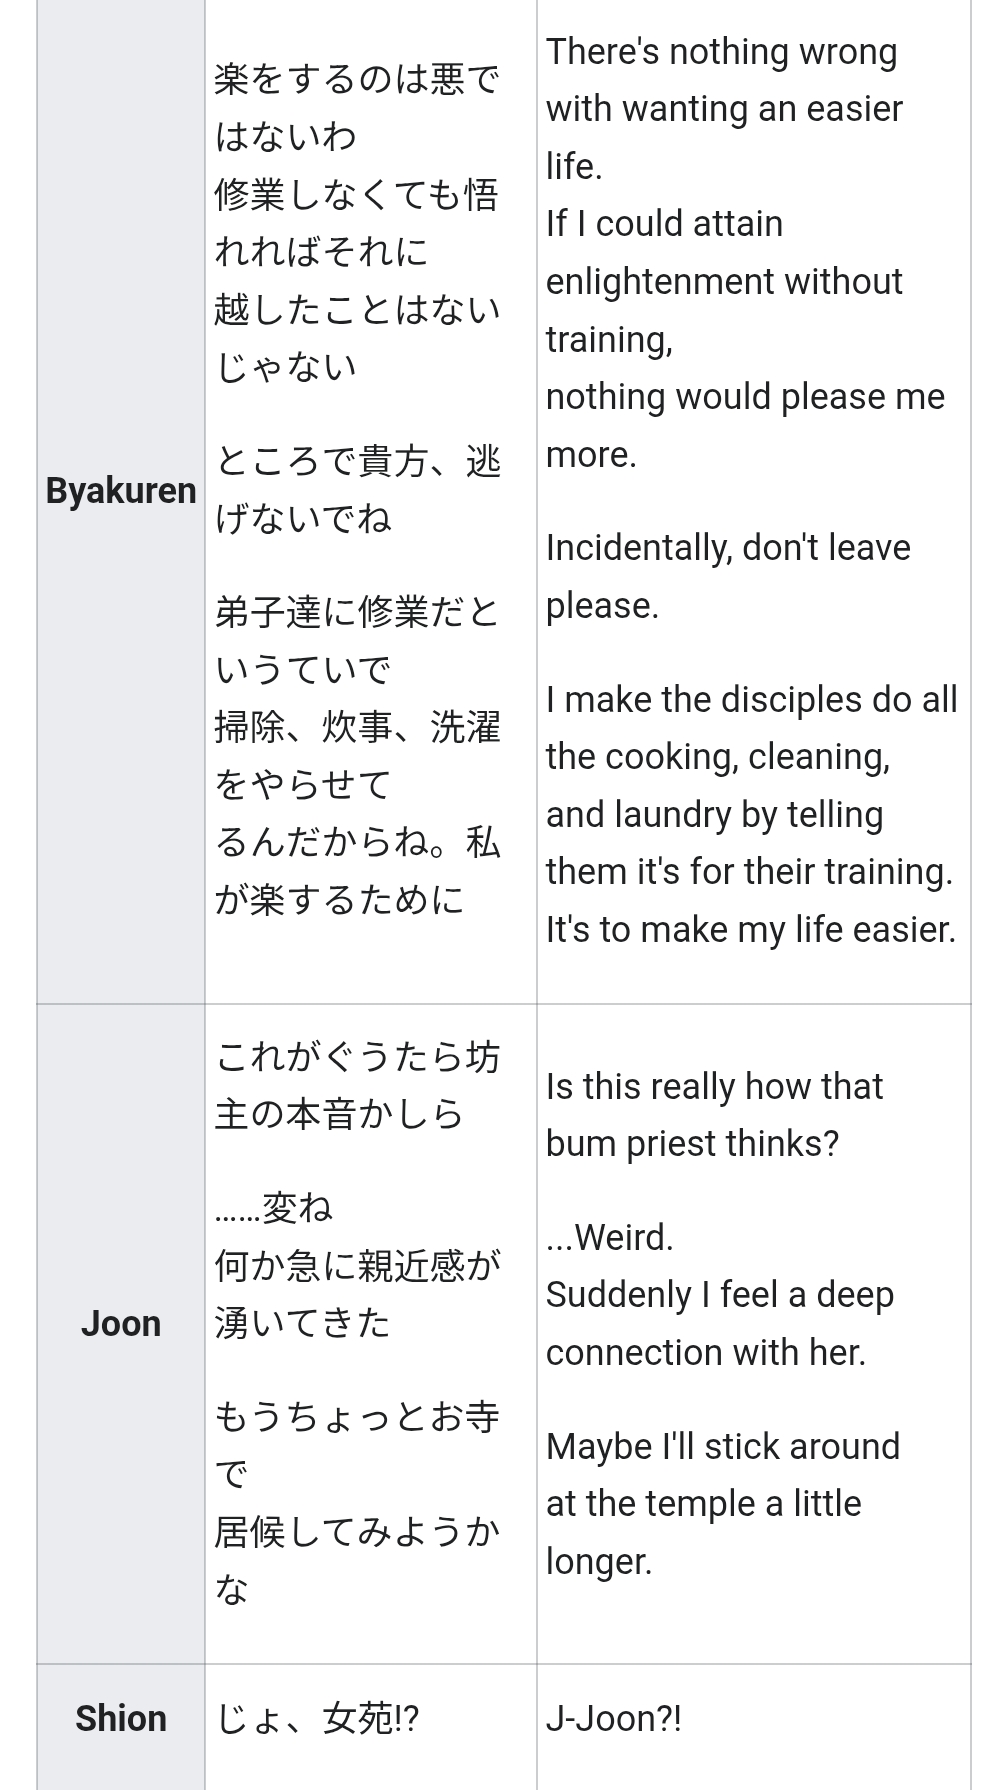
Task: Click the Japanese line "楽をするのは悪で"
Action: (357, 78)
